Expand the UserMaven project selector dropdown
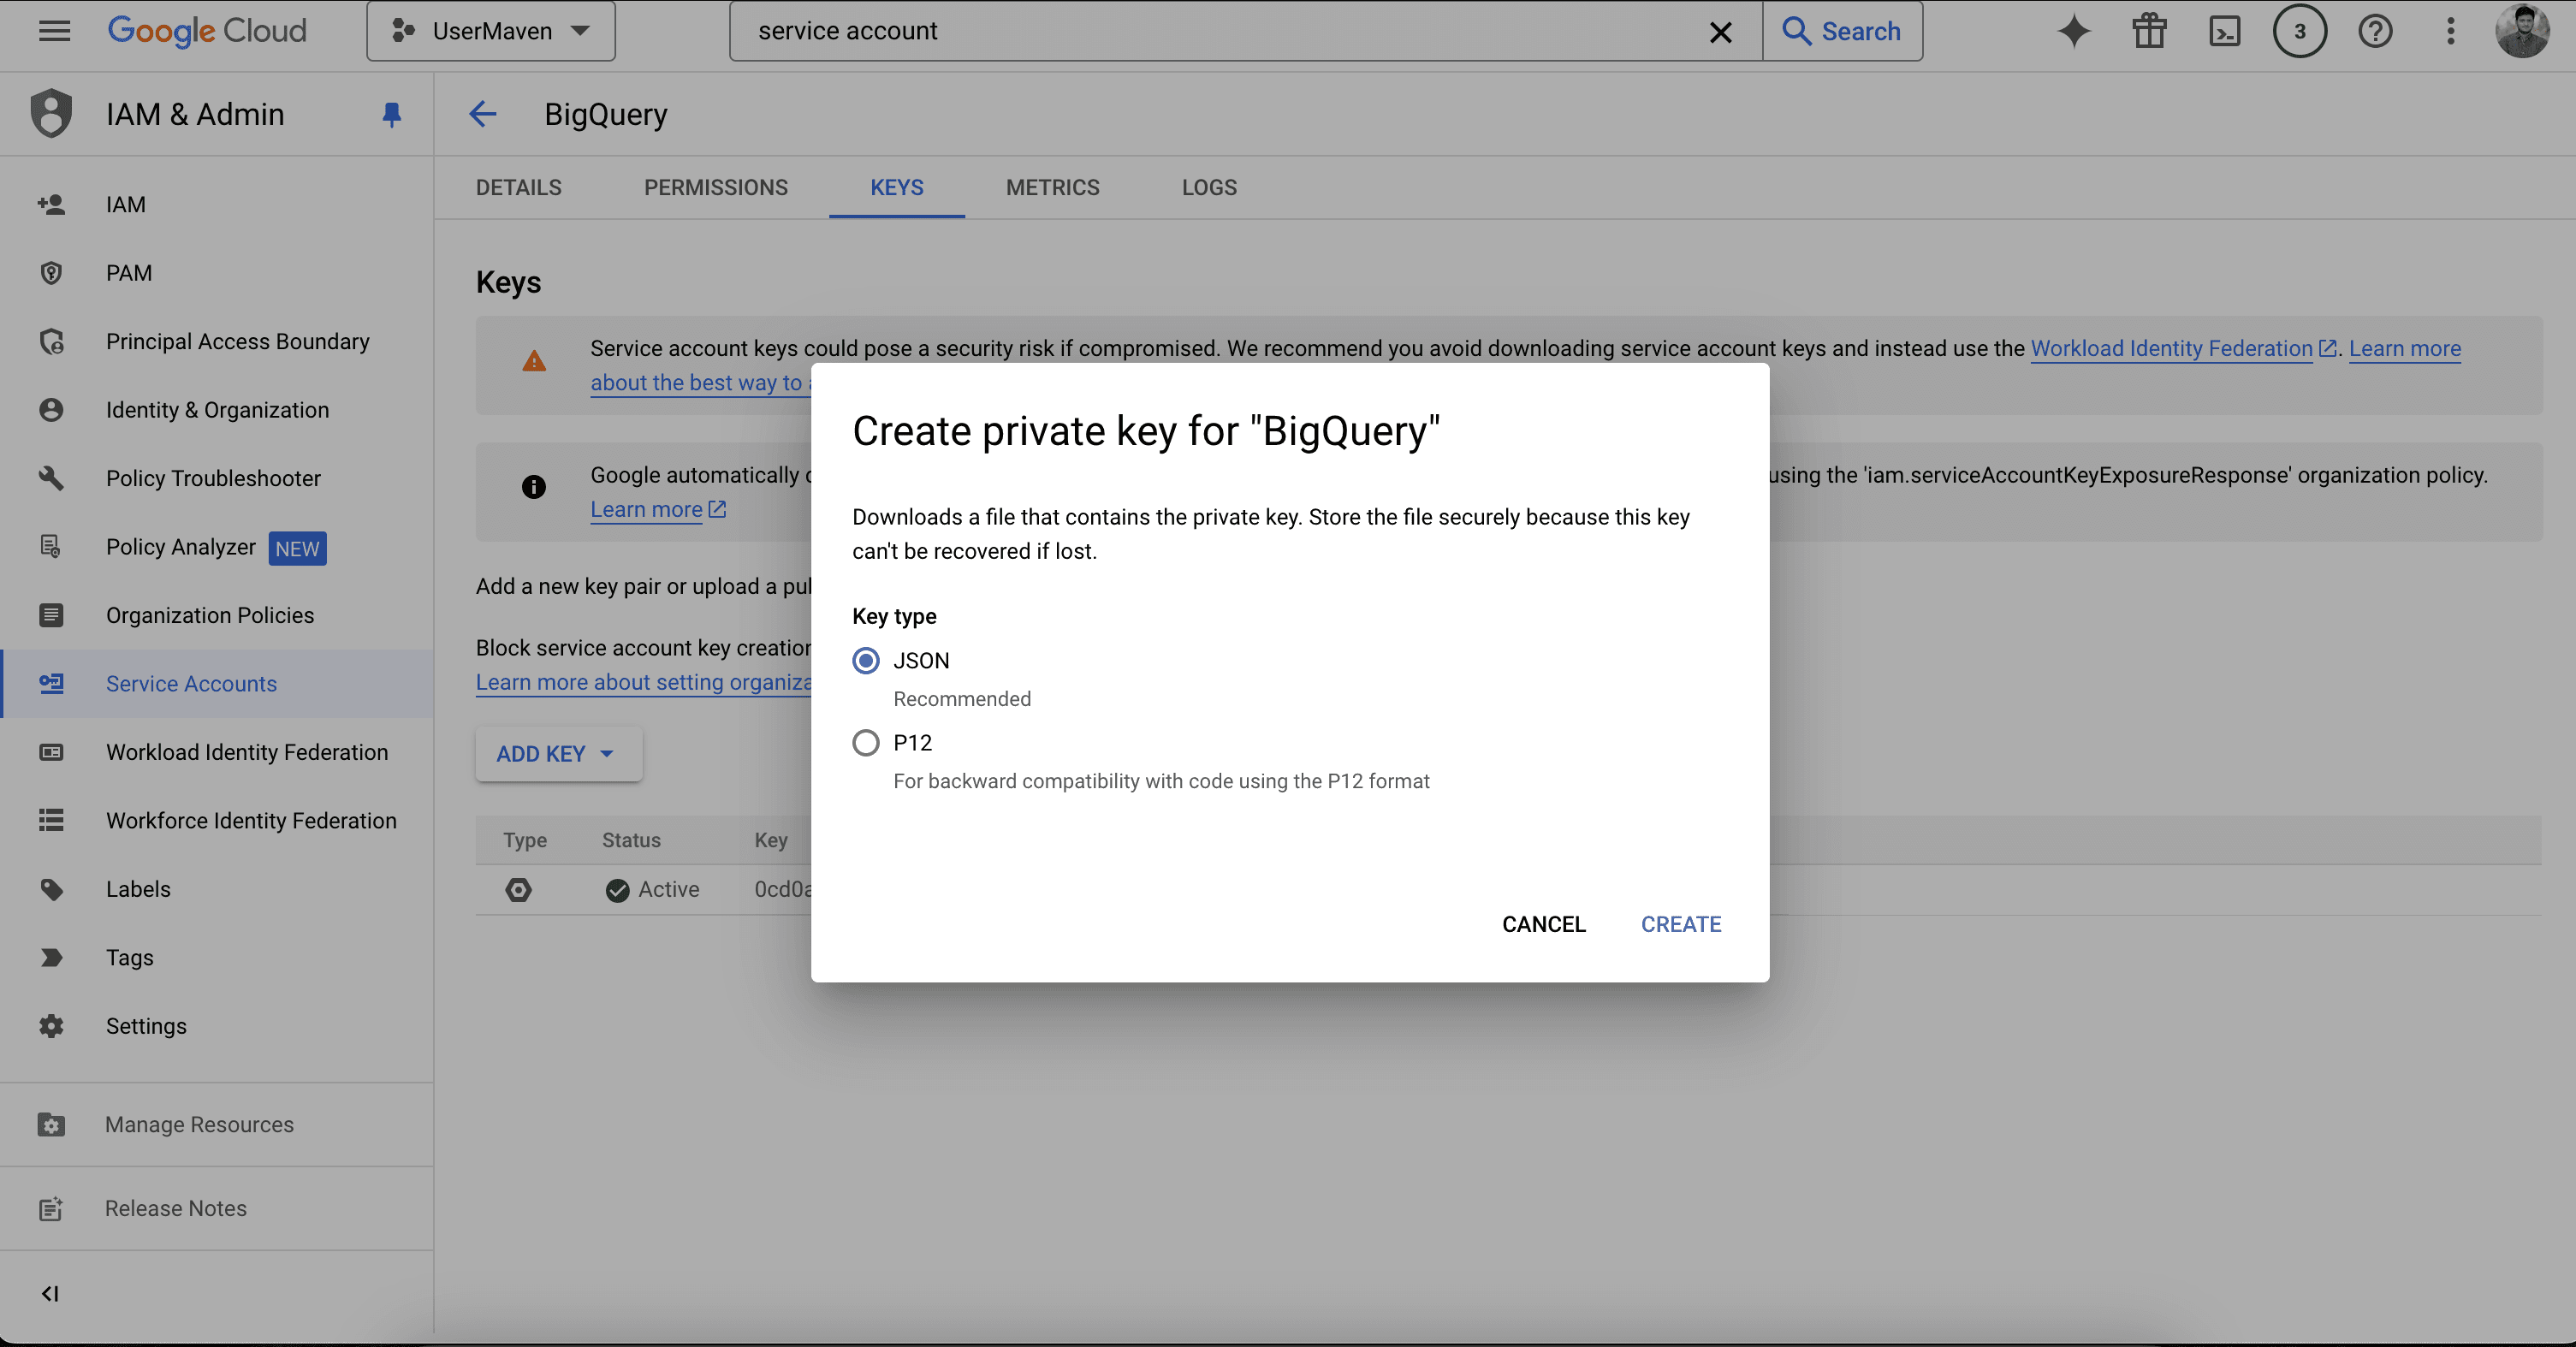 (491, 31)
